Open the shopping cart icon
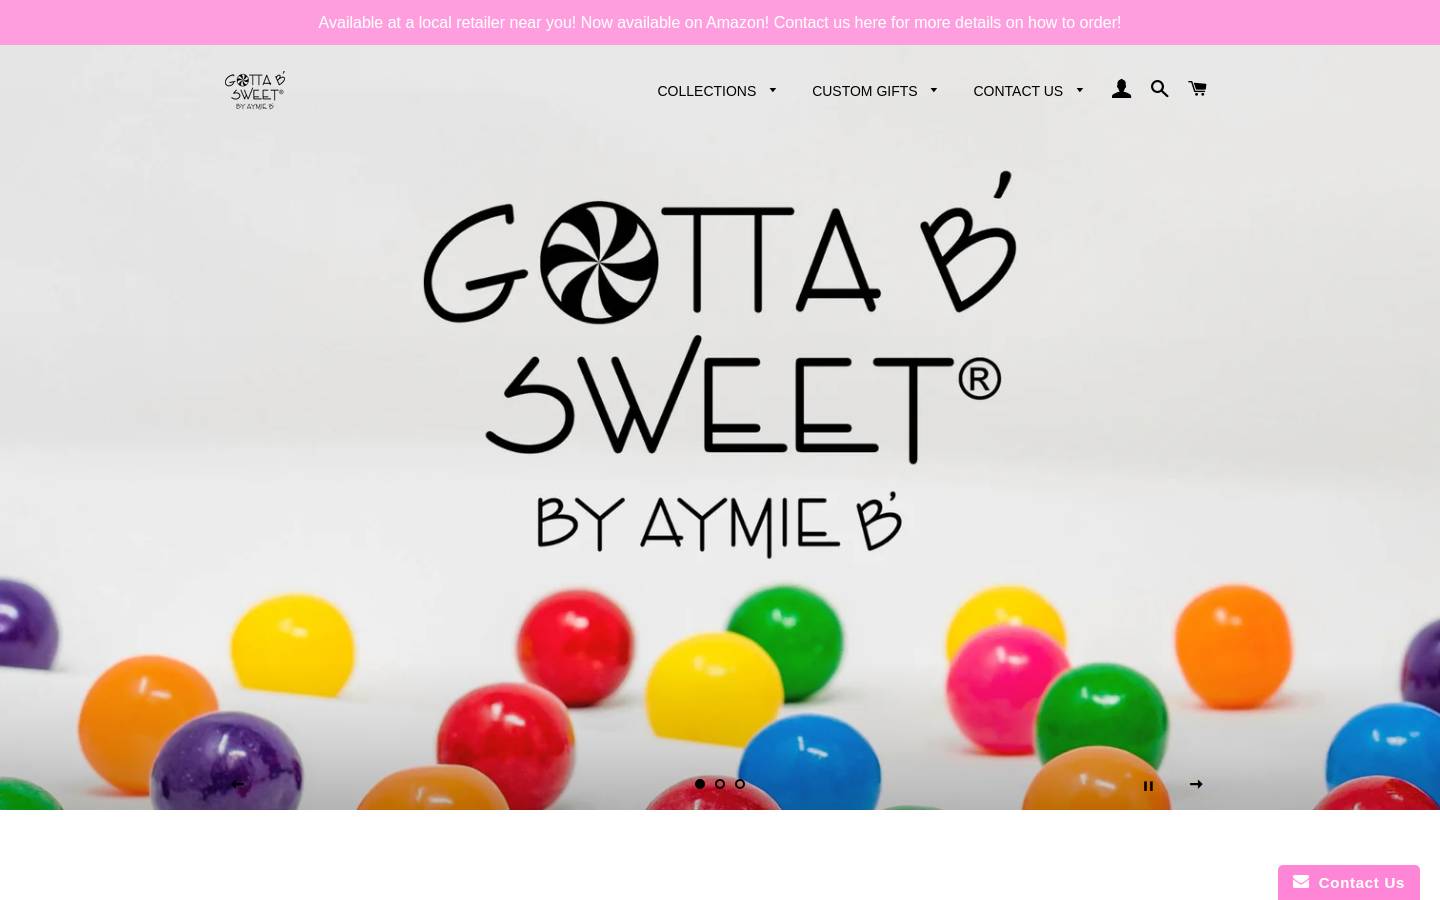 click(1197, 89)
